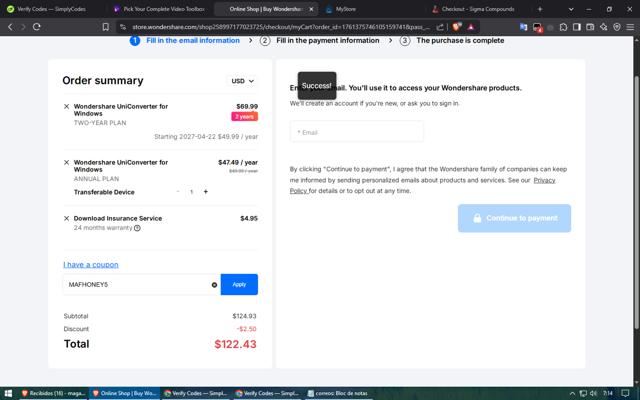Click the browser address bar URL

281,27
